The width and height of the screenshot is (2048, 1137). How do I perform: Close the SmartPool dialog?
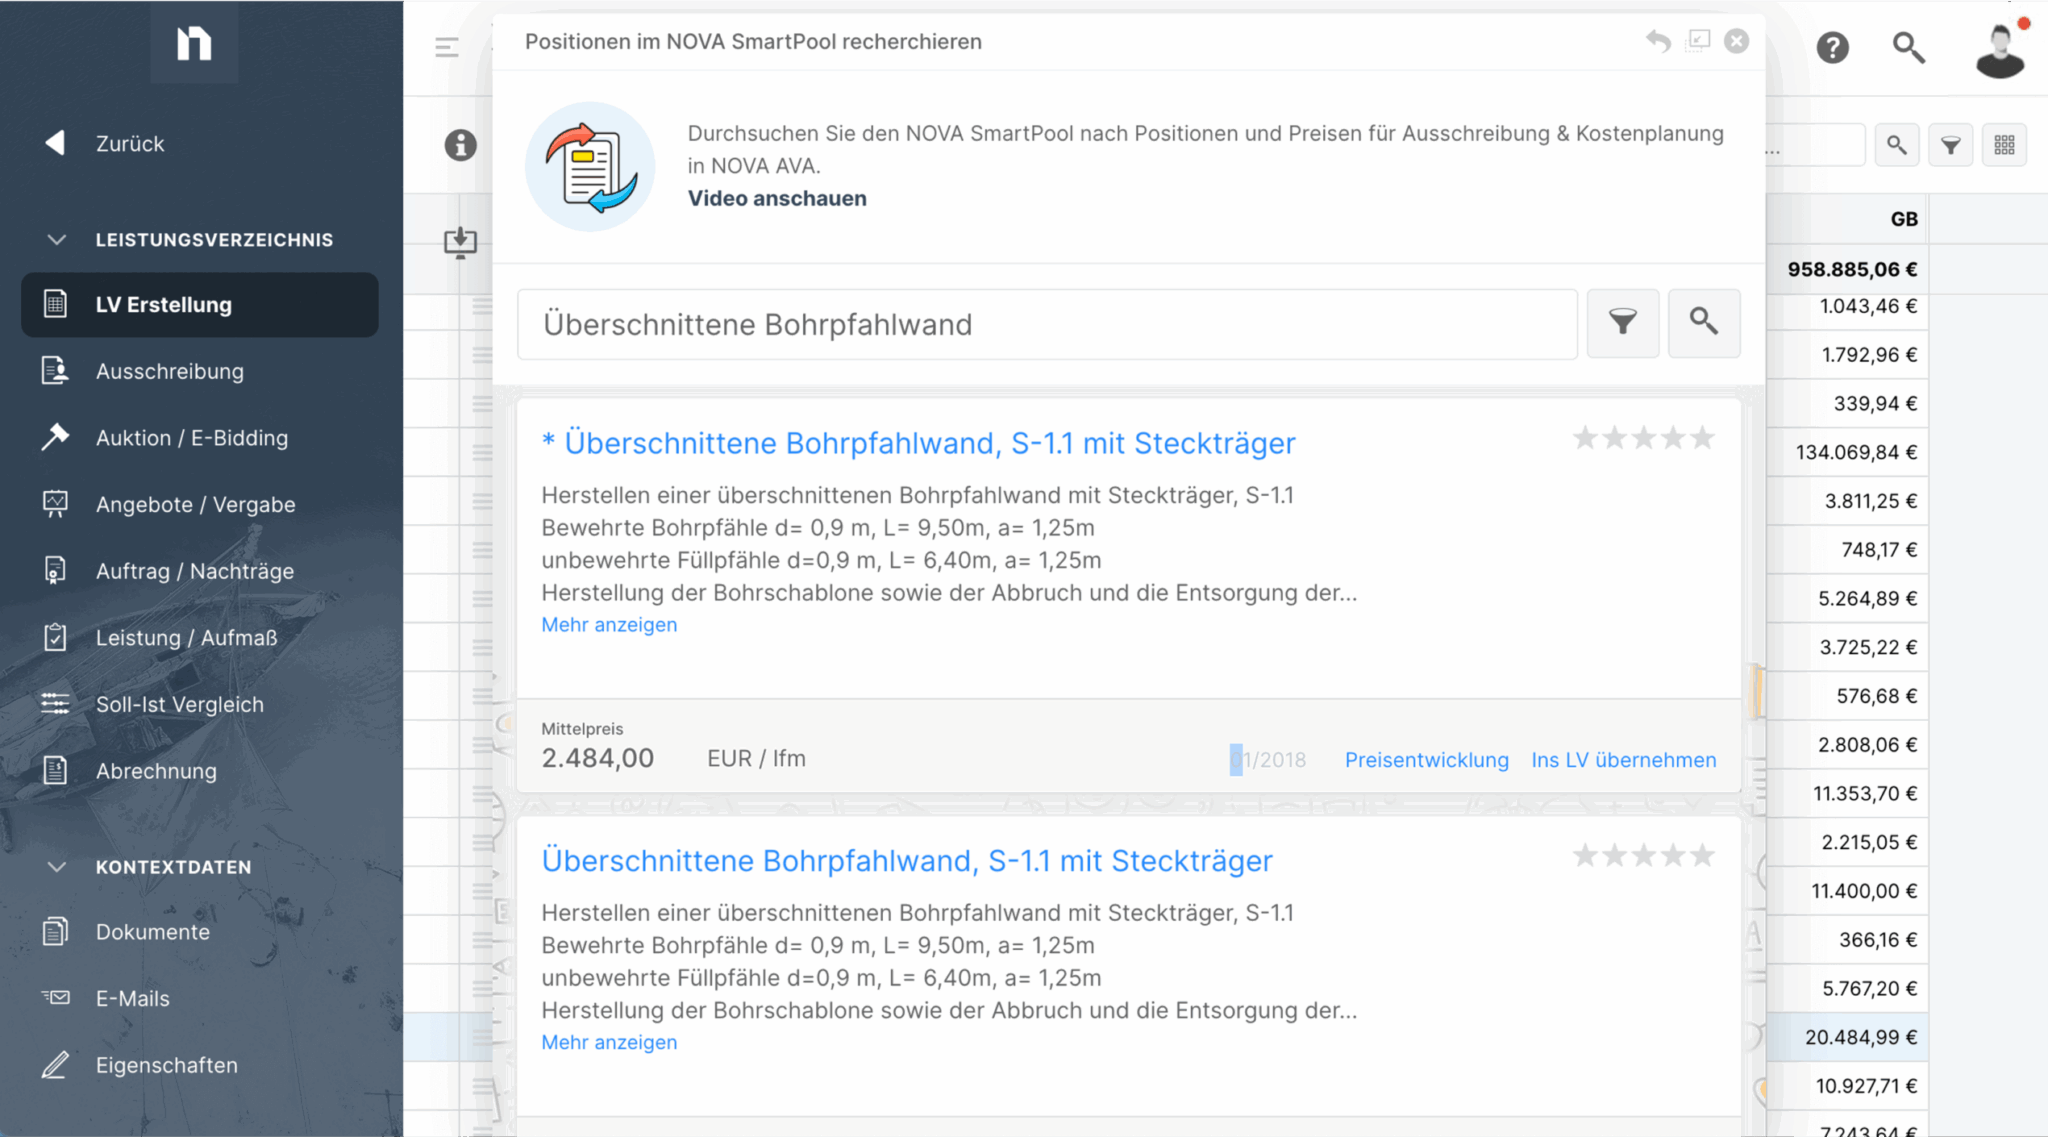point(1737,41)
